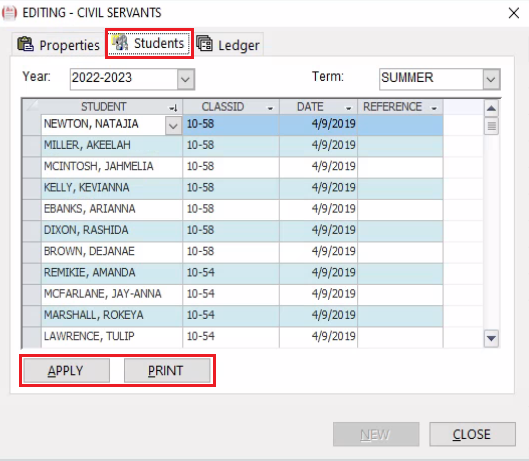
Task: Select student LAWRENCE, TULIP
Action: (x=112, y=337)
